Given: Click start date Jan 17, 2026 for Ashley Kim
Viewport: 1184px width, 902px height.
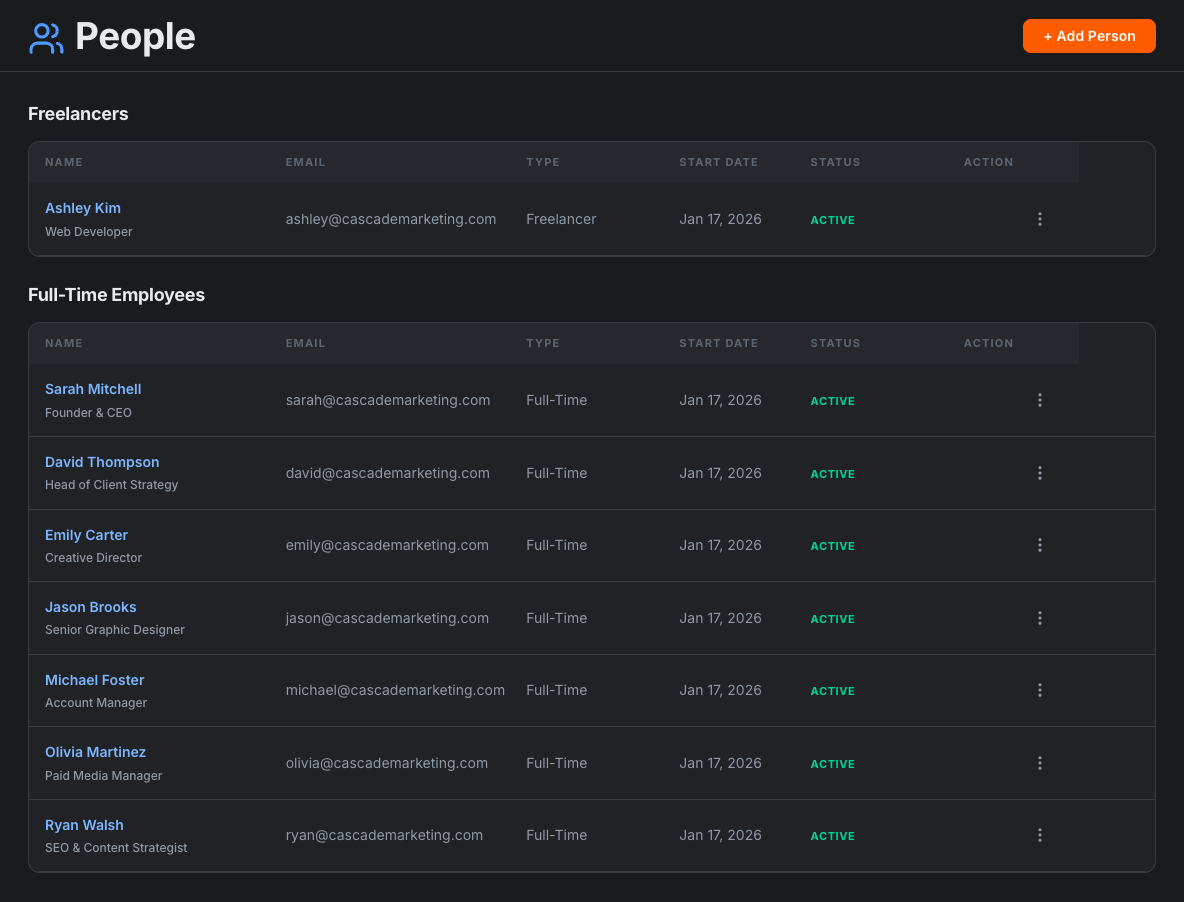Looking at the screenshot, I should coord(720,219).
